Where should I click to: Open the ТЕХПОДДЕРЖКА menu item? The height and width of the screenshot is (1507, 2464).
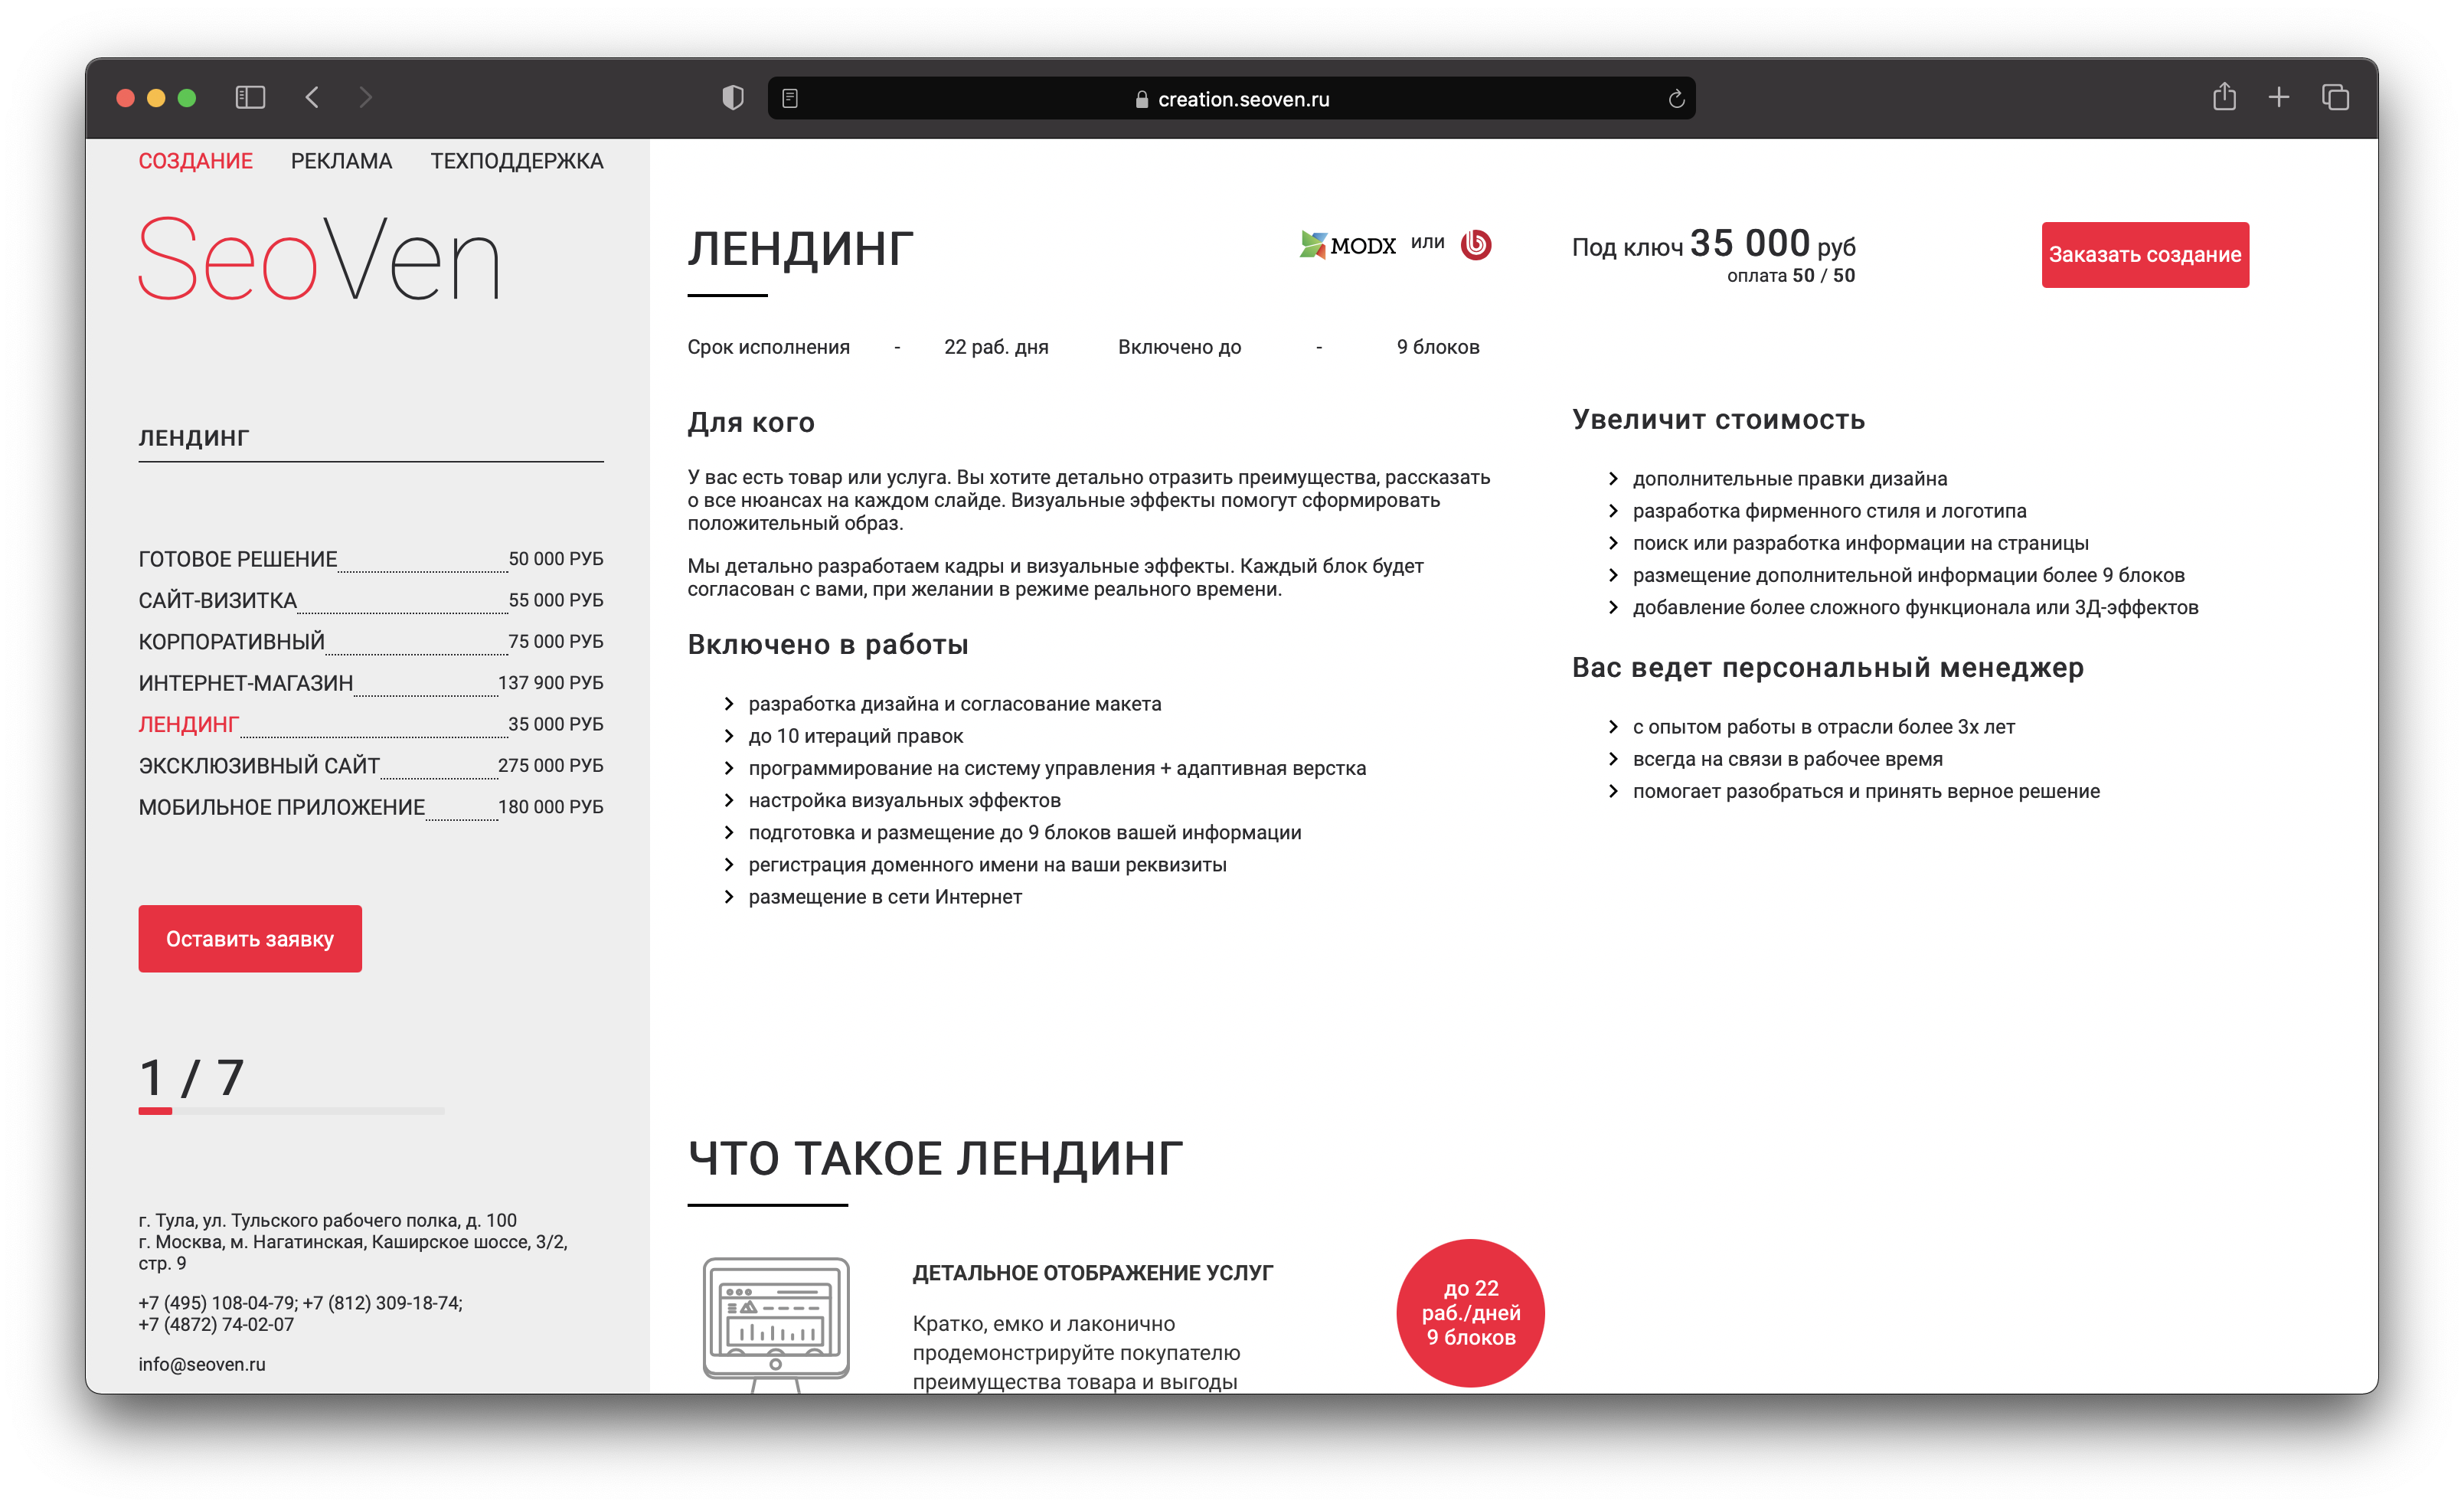517,161
